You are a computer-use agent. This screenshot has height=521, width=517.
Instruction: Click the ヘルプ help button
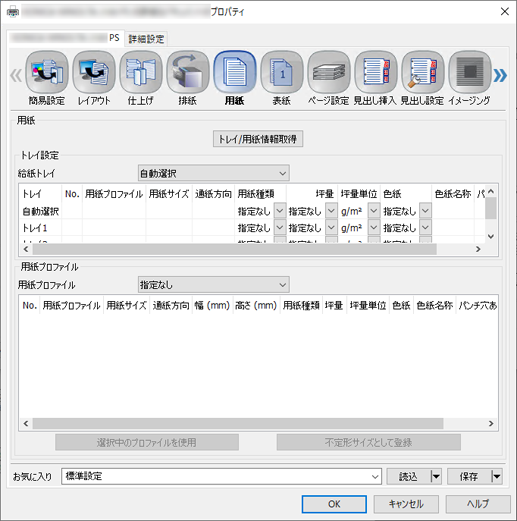click(478, 504)
